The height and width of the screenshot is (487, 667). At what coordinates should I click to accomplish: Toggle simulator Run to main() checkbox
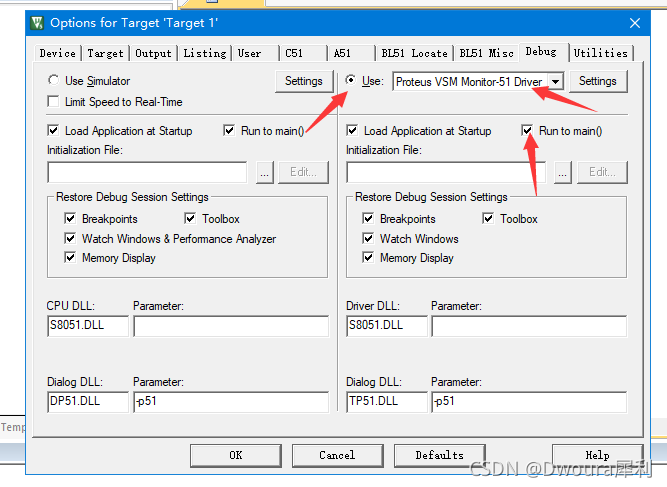[229, 130]
